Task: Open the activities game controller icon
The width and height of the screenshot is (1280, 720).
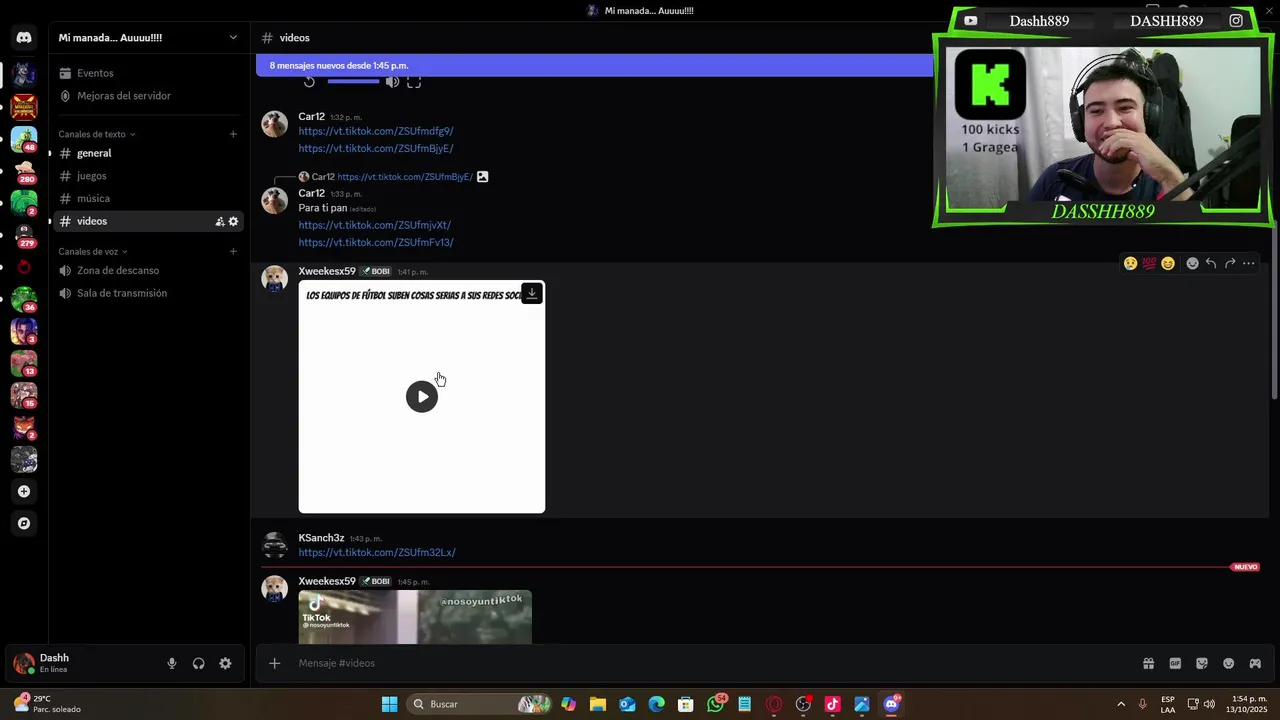Action: pyautogui.click(x=1255, y=663)
